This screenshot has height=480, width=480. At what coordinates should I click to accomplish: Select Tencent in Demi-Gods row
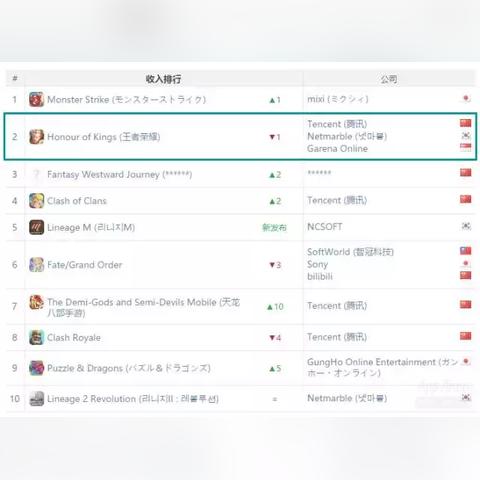coord(337,306)
